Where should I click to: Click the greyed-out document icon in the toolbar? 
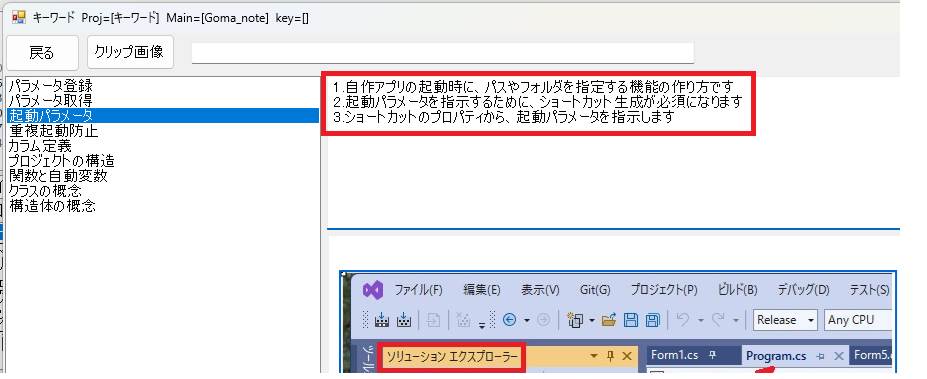coord(433,320)
